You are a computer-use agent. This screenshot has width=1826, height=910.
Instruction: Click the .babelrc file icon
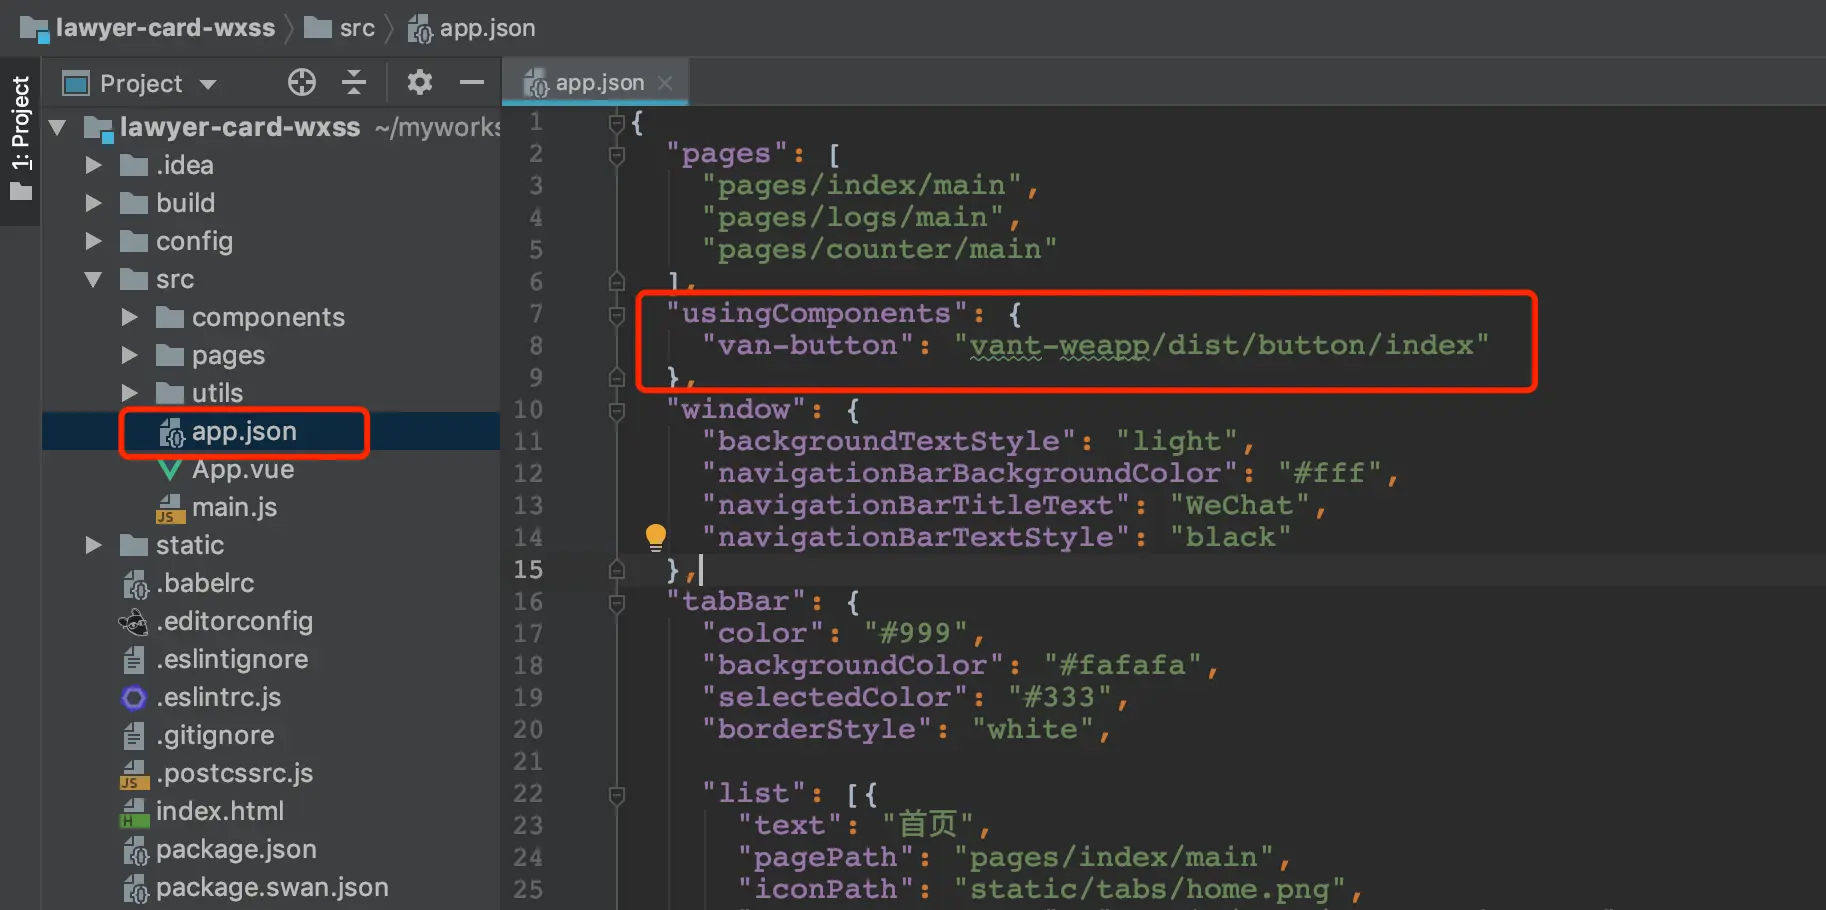coord(135,584)
